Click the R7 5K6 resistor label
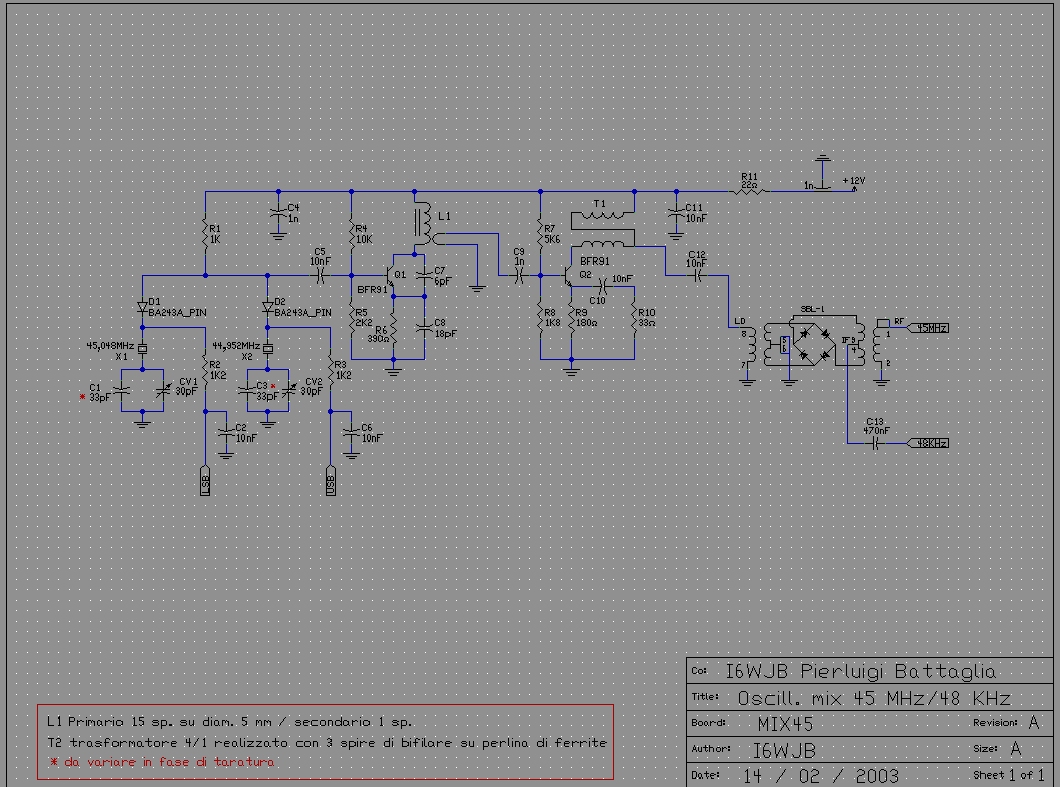 (x=552, y=234)
